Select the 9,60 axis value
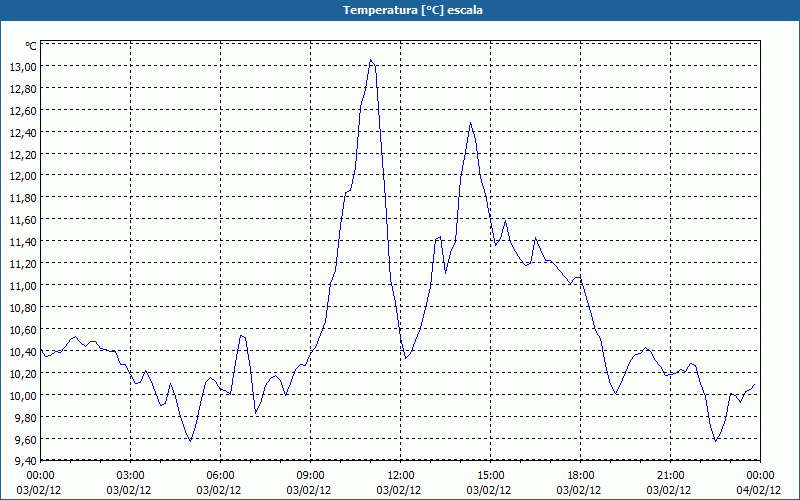The height and width of the screenshot is (500, 800). (25, 439)
